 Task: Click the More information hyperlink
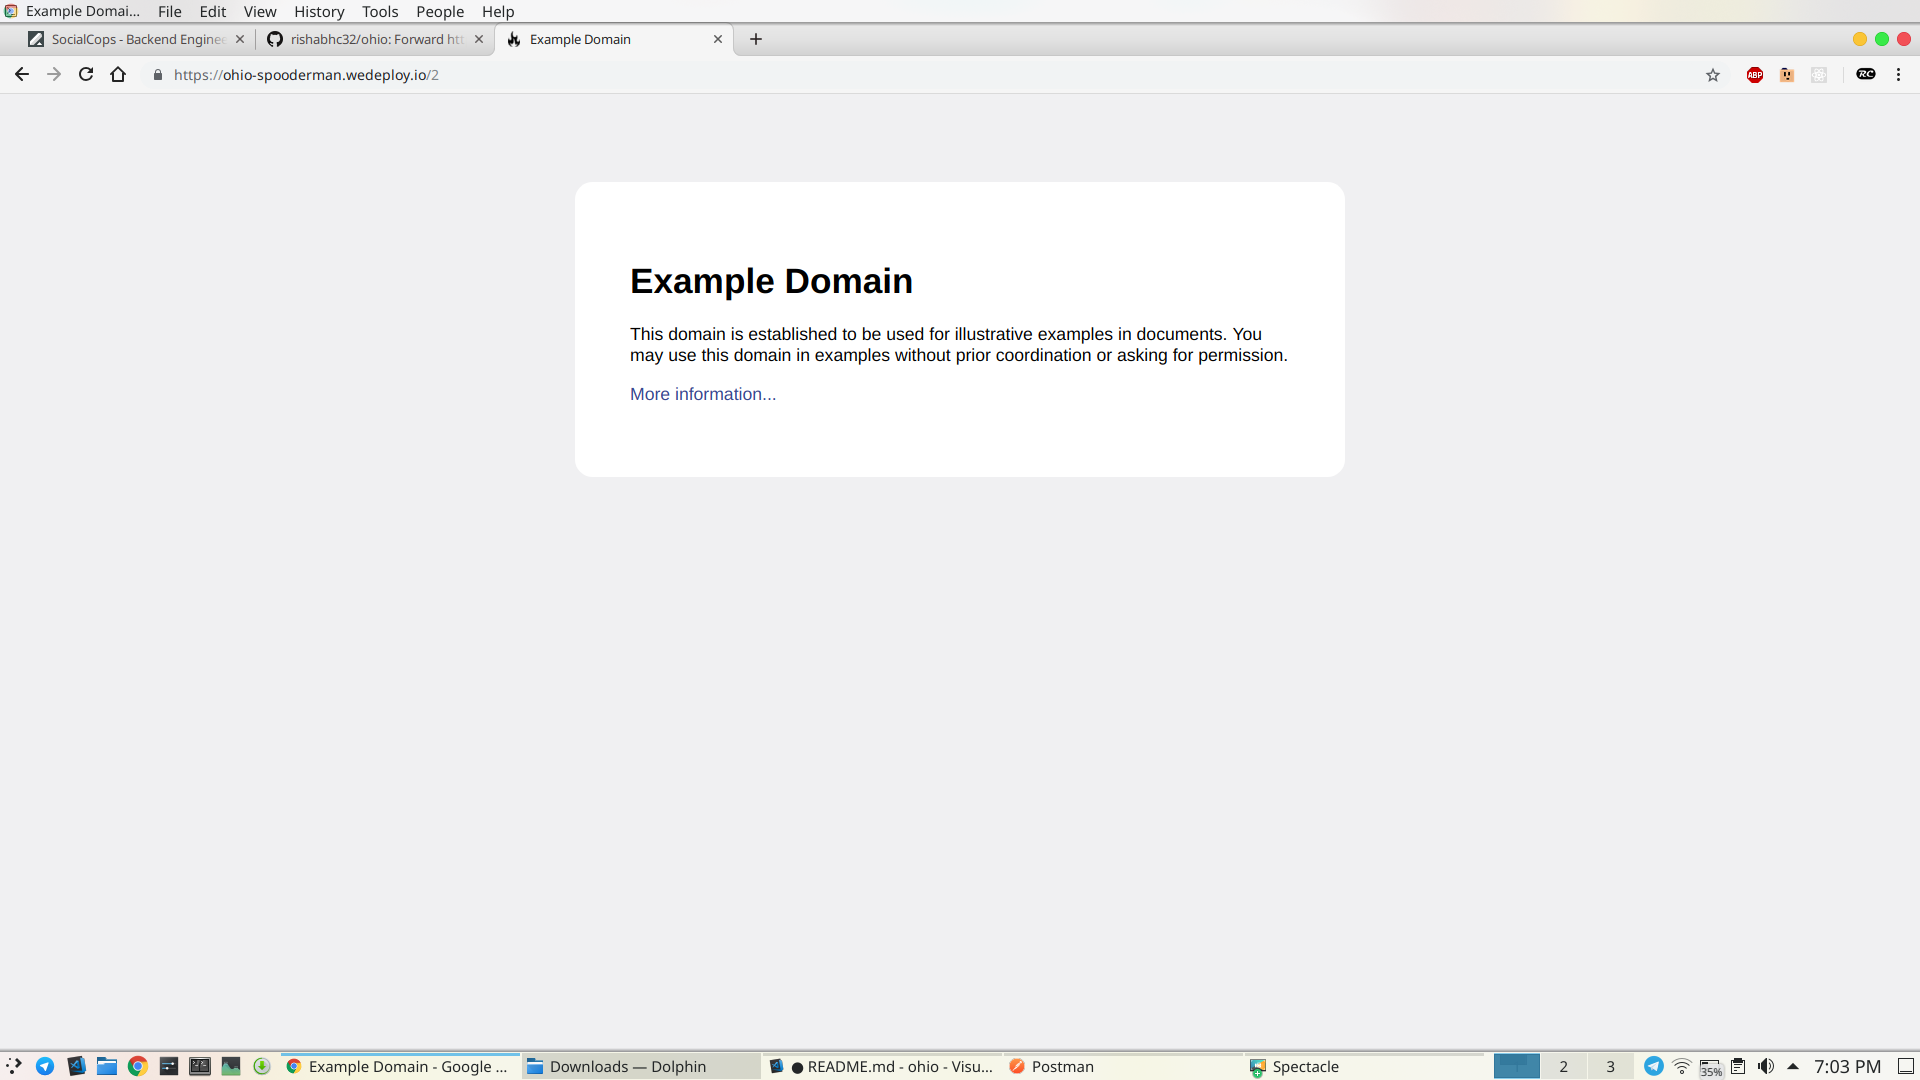(x=703, y=394)
